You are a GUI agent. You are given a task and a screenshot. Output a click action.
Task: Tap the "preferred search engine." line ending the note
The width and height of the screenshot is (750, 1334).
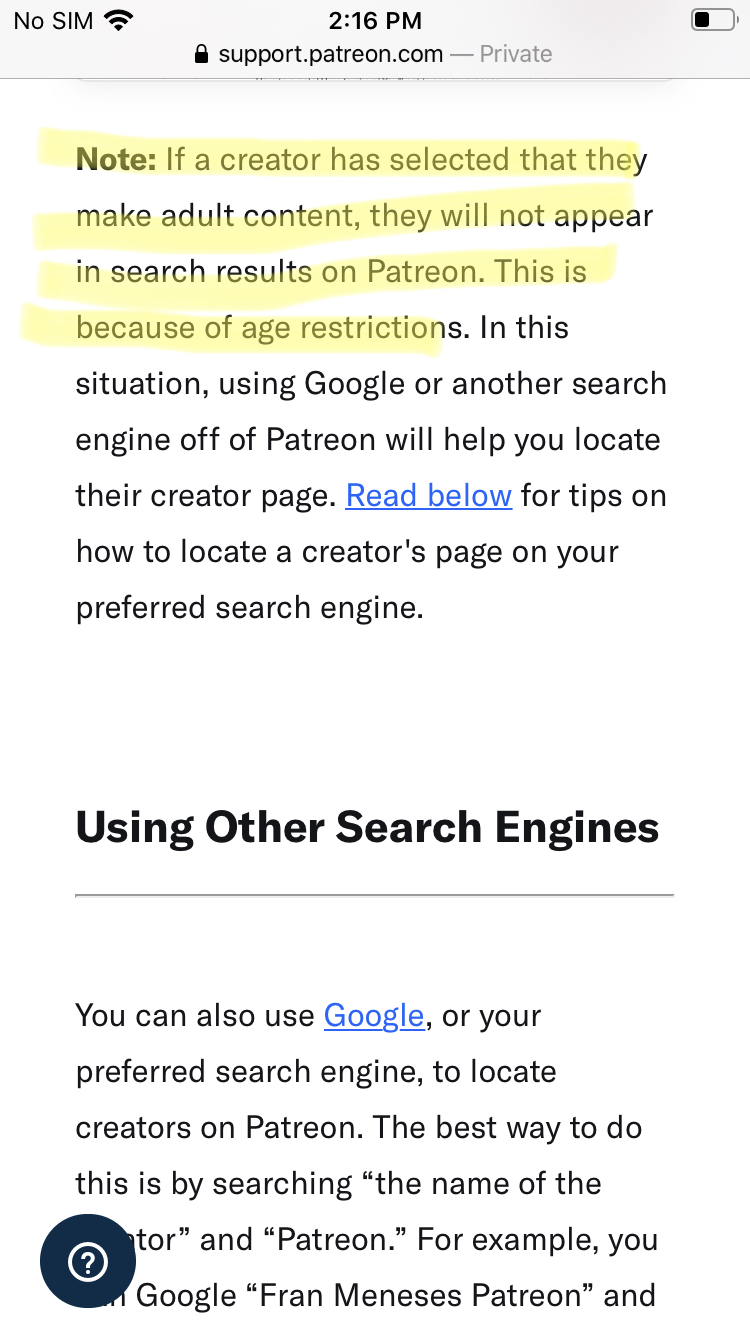click(x=250, y=609)
